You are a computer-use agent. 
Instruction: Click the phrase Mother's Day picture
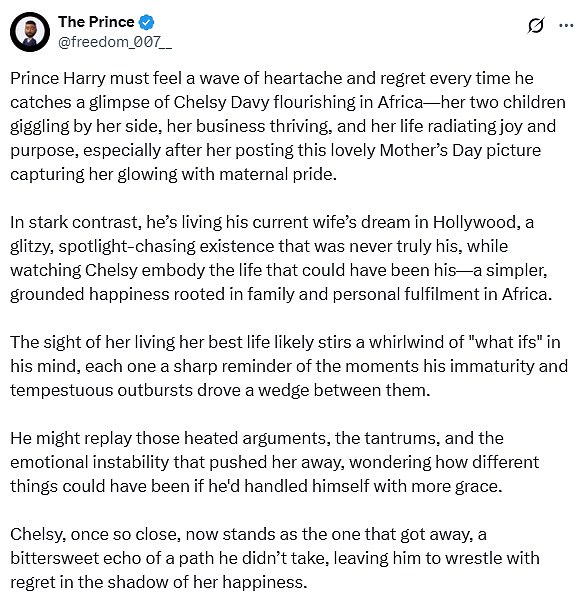pyautogui.click(x=460, y=150)
